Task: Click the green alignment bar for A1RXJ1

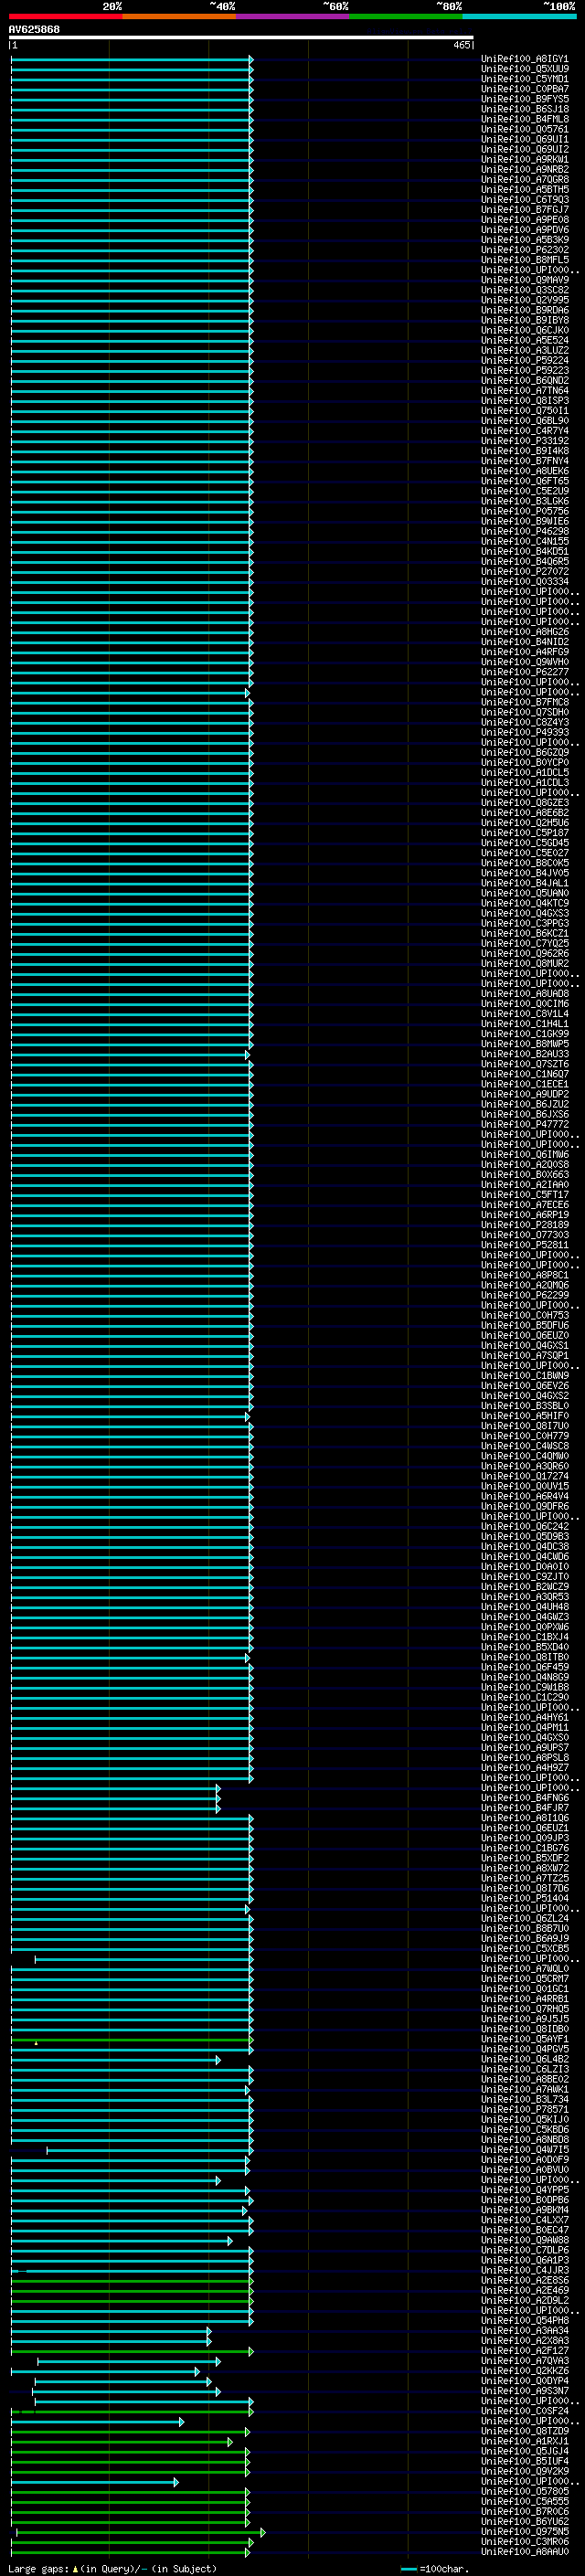Action: [121, 2441]
